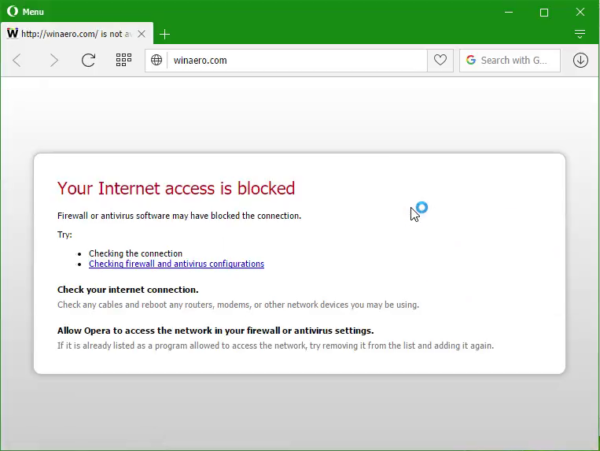Maximize the Opera window
Viewport: 600px width, 451px height.
(544, 13)
